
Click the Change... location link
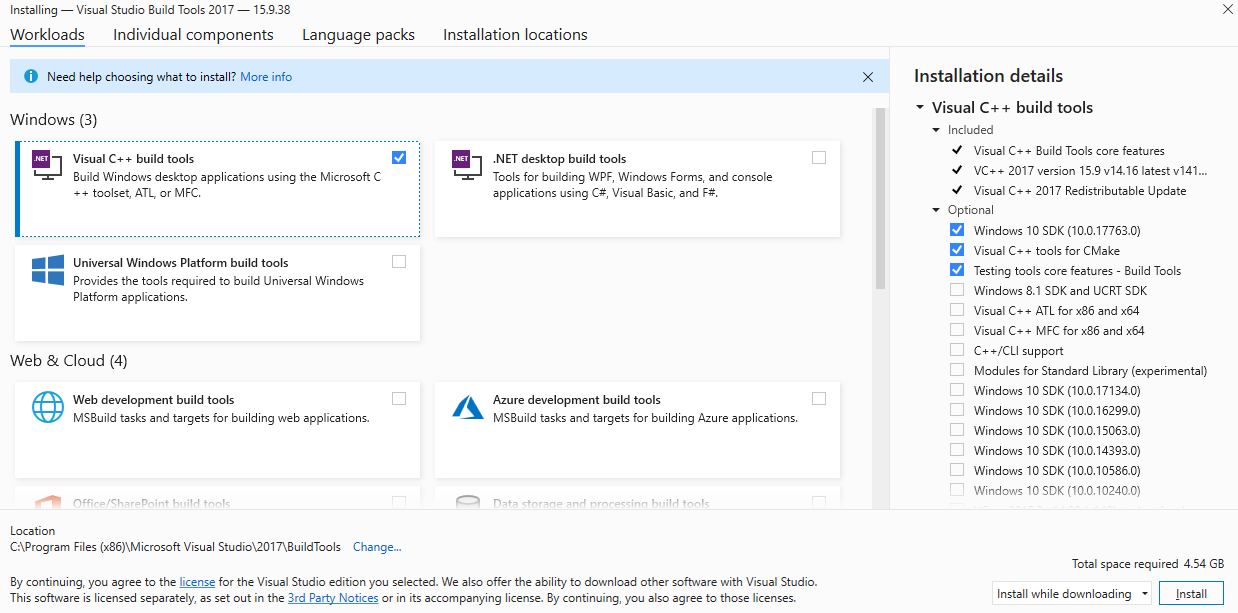click(377, 547)
